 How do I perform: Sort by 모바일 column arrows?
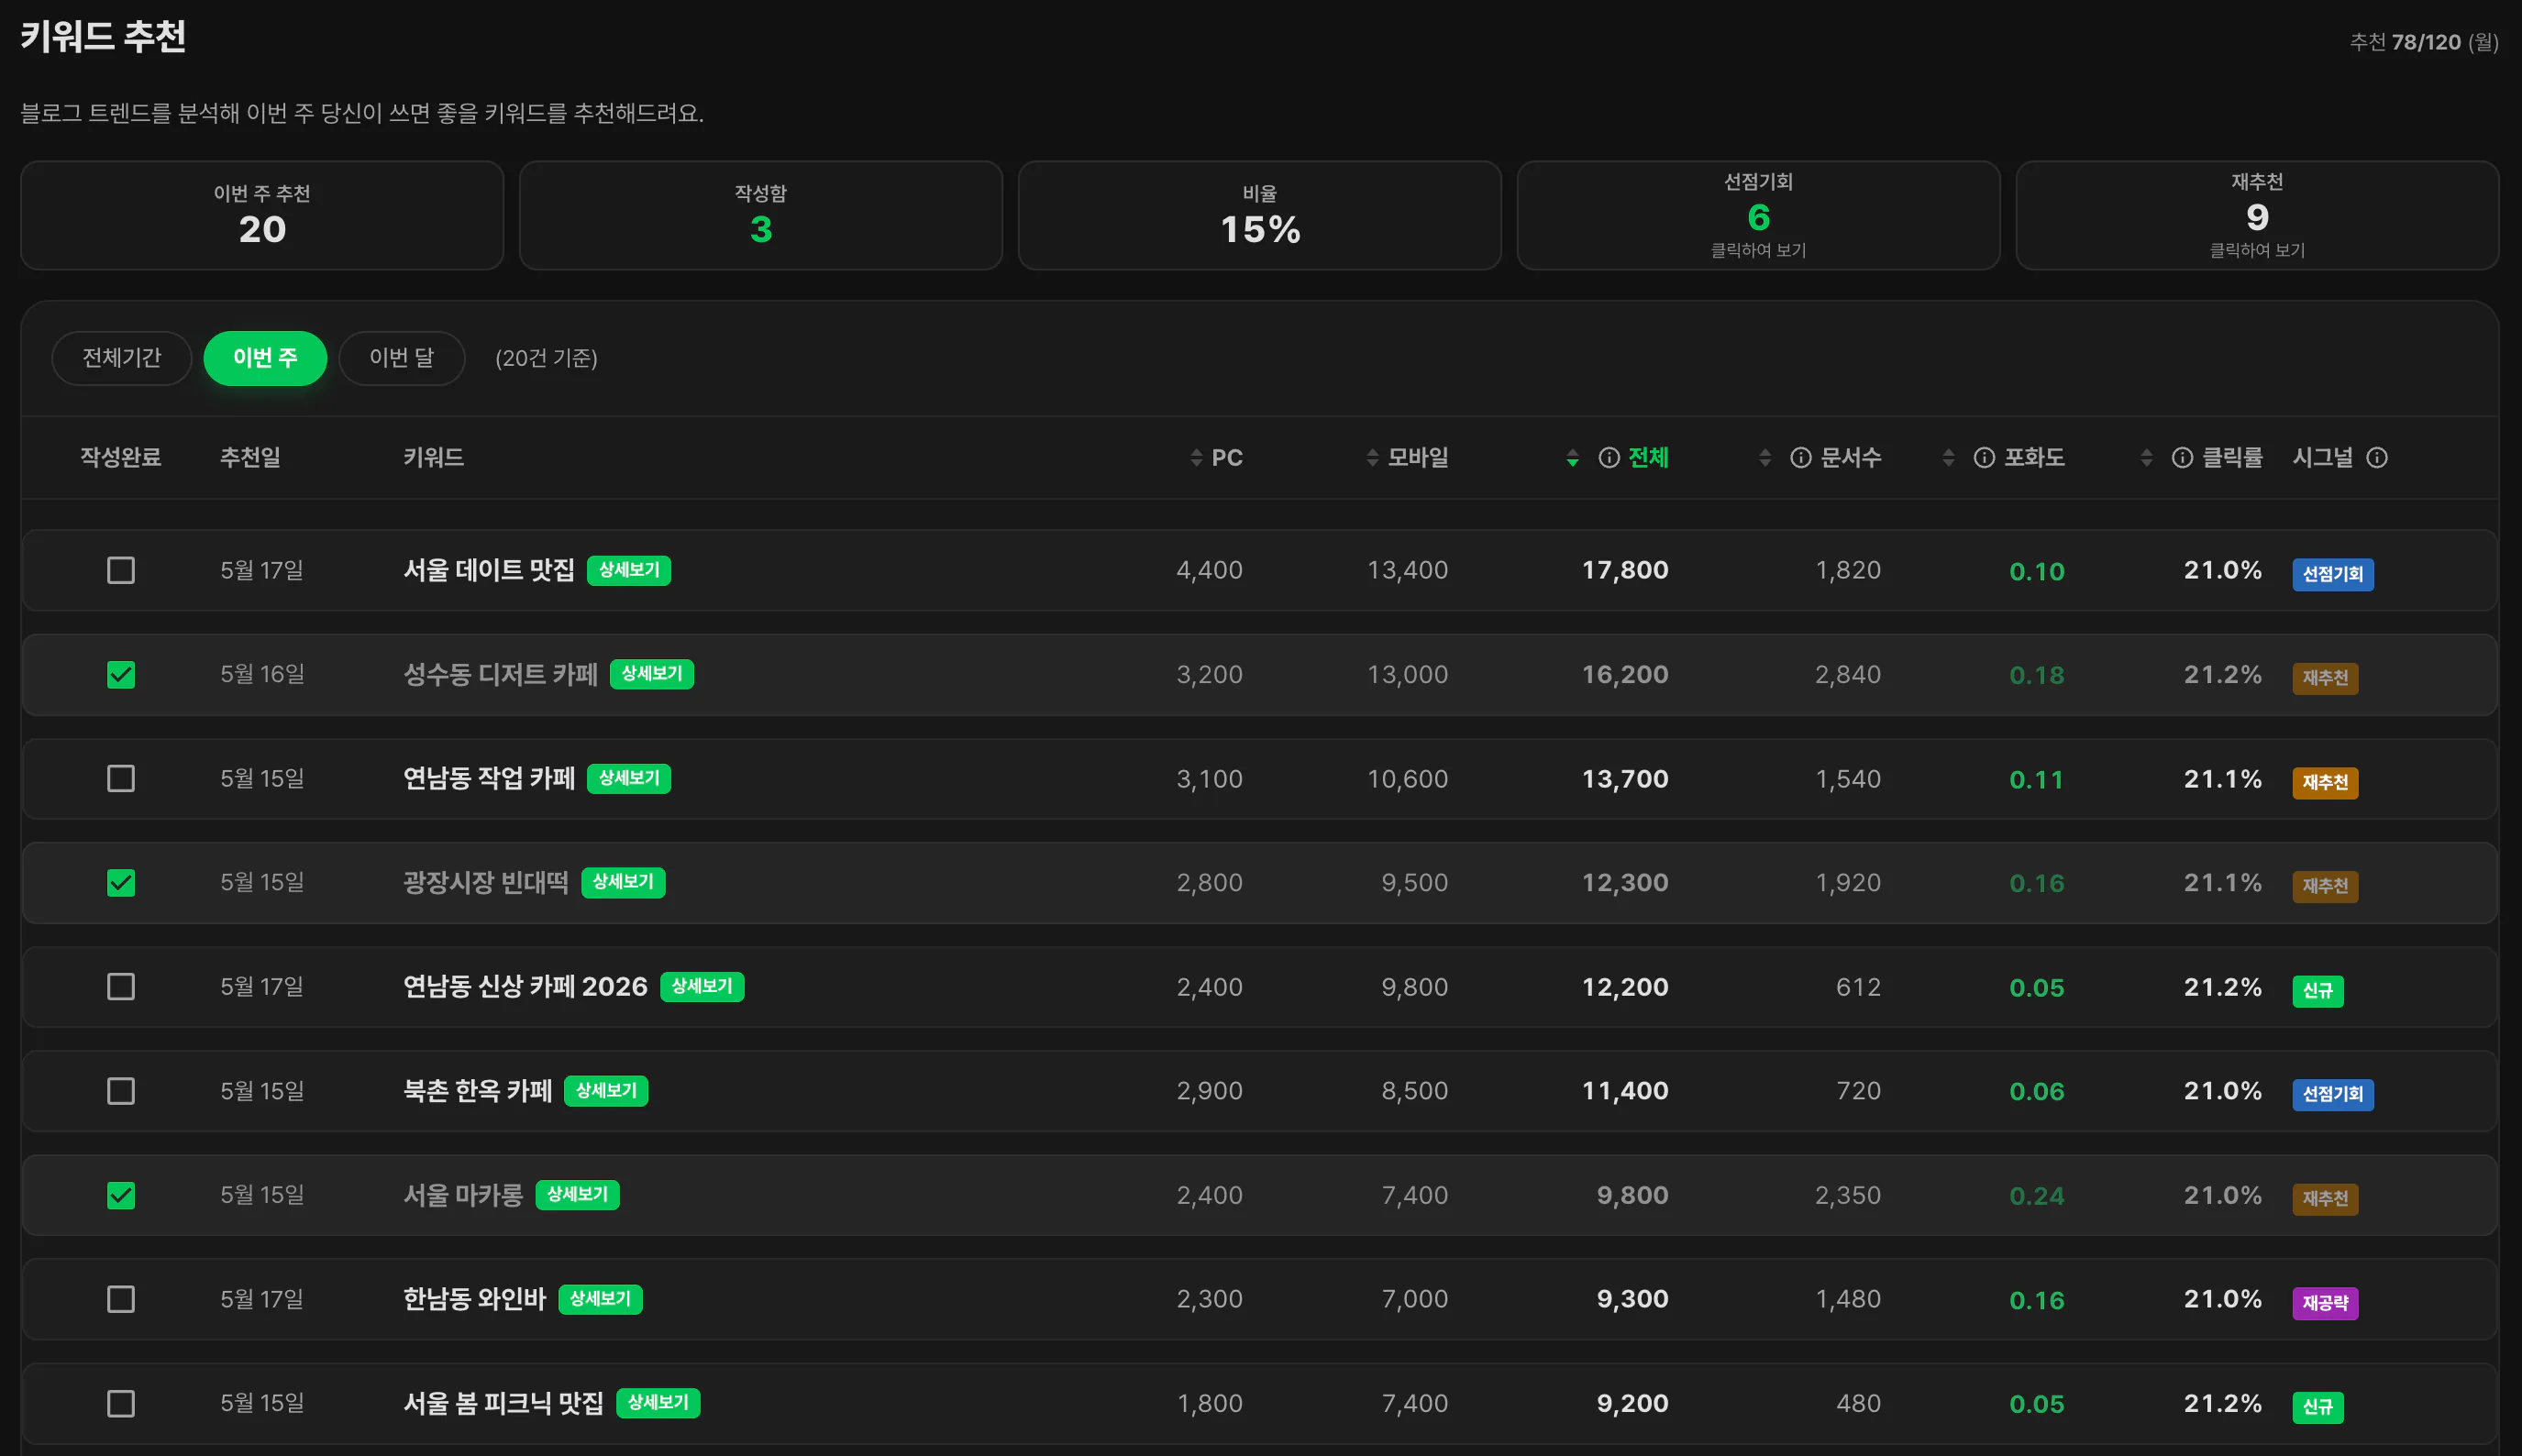coord(1372,458)
